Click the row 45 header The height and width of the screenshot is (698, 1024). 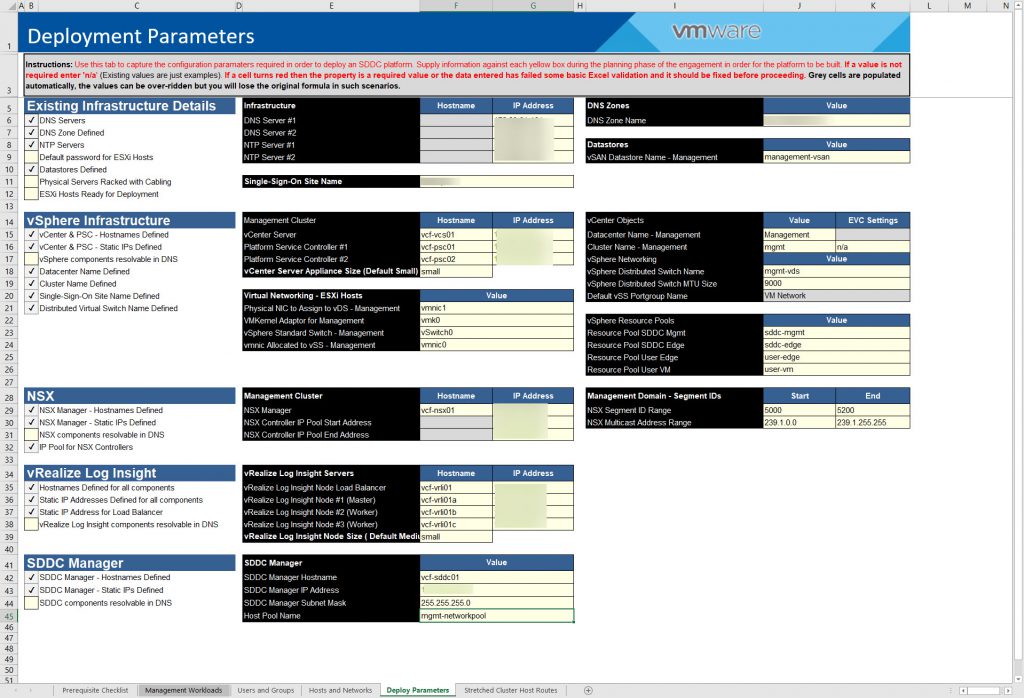[9, 617]
